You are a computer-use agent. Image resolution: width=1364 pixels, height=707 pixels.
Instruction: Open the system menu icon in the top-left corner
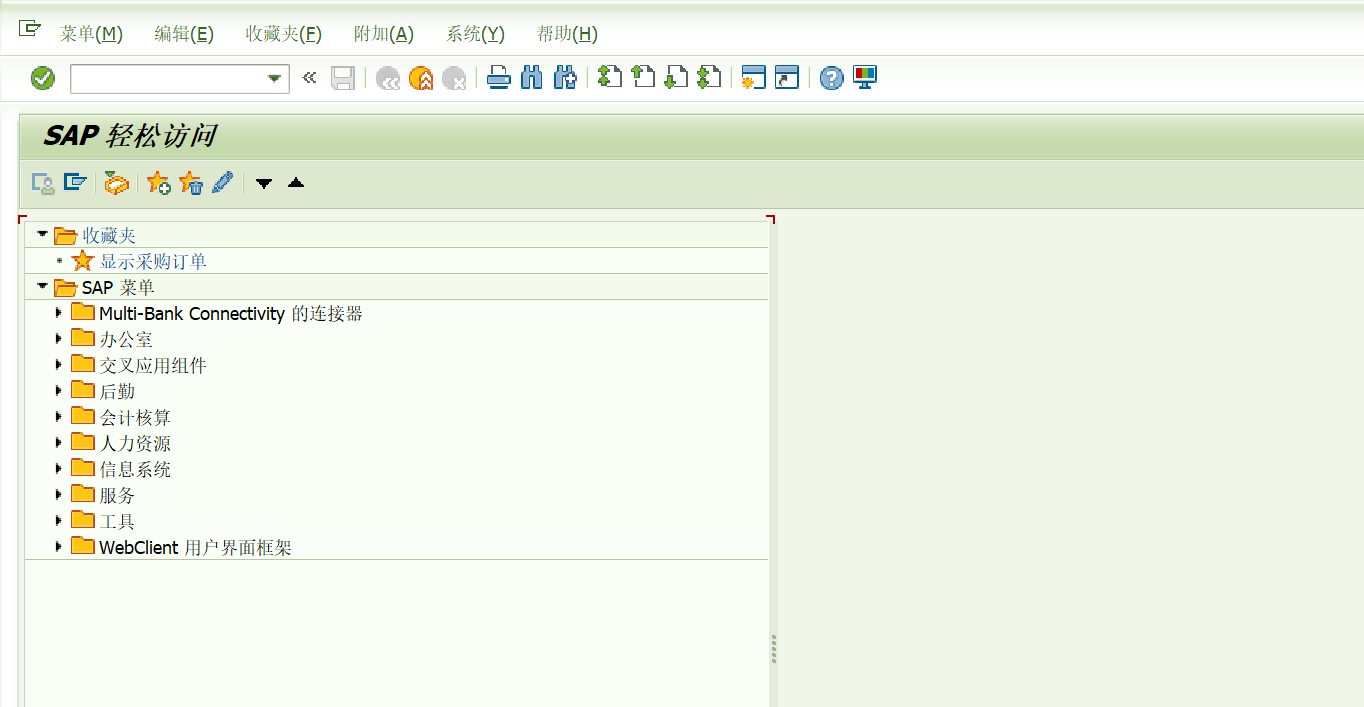click(30, 28)
